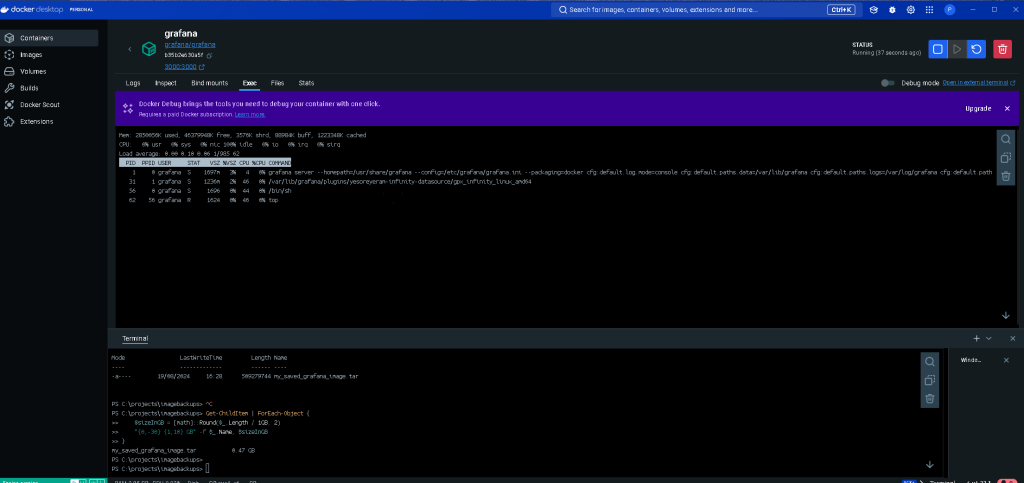Clear the Exec terminal with trash icon
1024x483 pixels.
(1006, 176)
